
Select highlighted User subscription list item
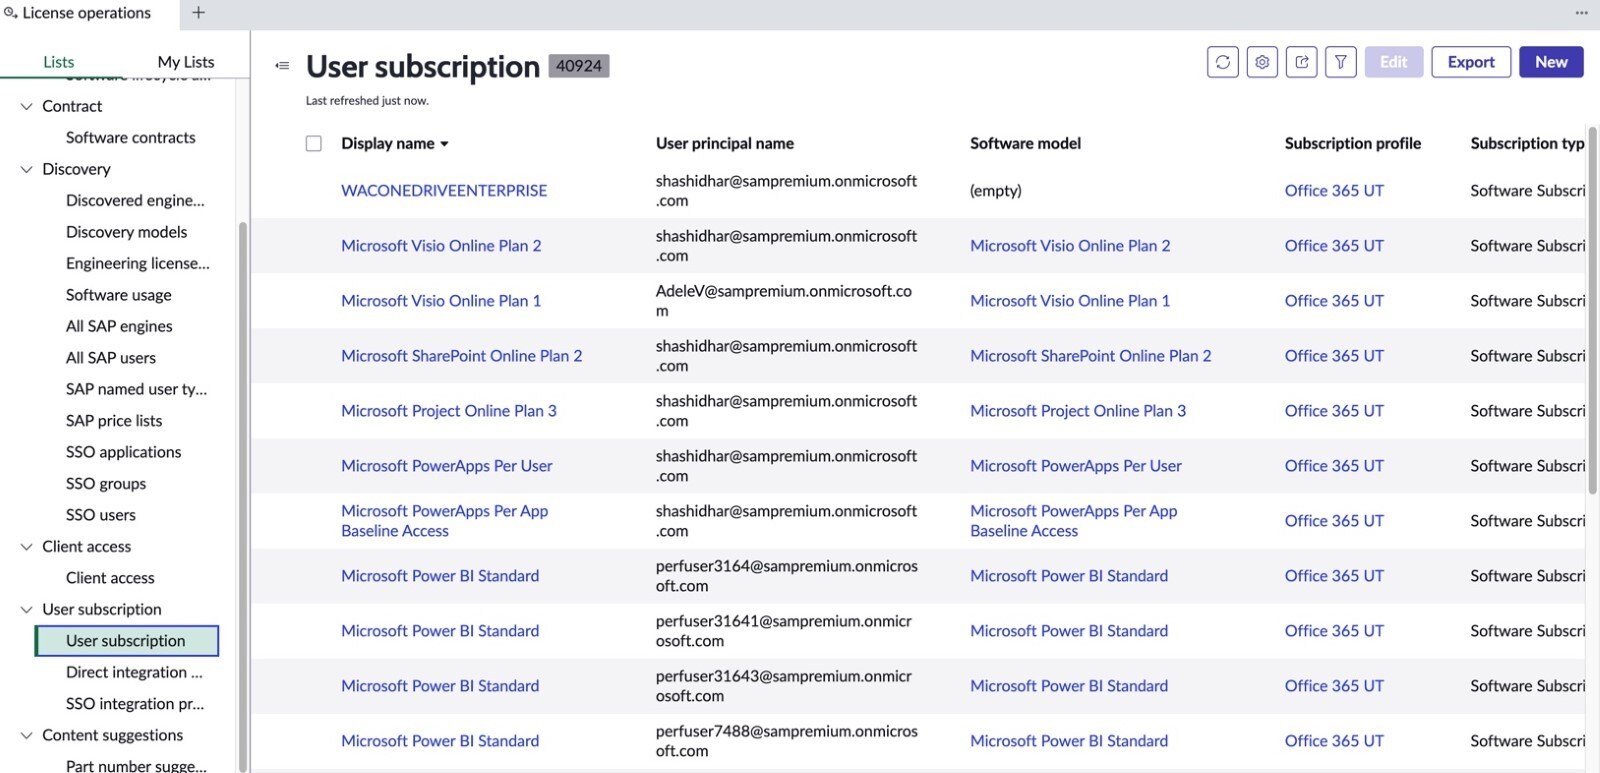pyautogui.click(x=127, y=641)
